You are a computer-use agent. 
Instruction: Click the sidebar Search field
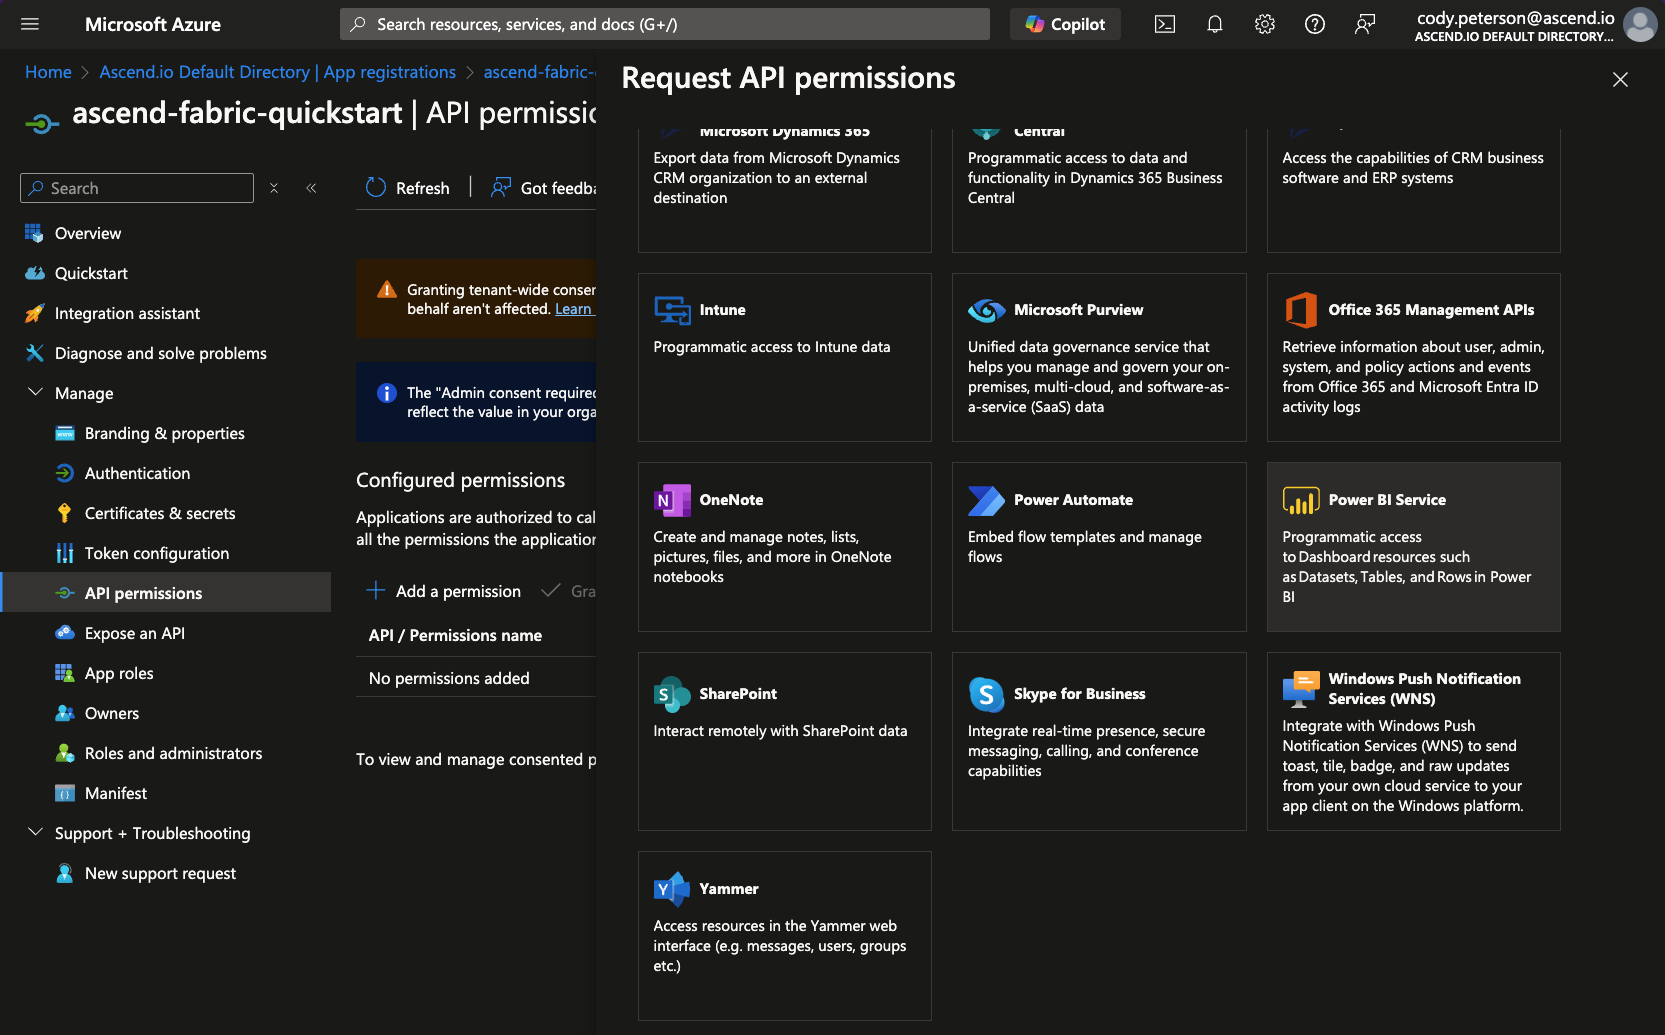tap(137, 188)
